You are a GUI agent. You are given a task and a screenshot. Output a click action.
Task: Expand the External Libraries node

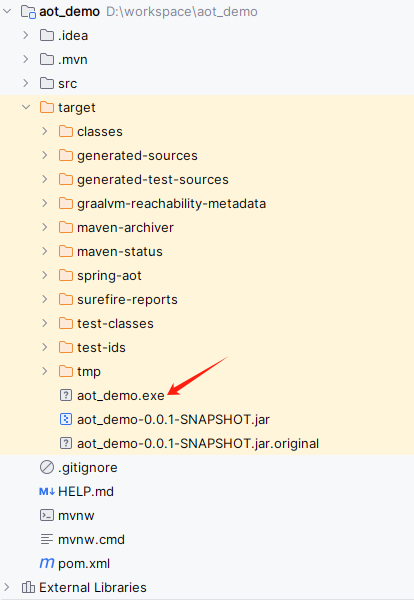7,587
